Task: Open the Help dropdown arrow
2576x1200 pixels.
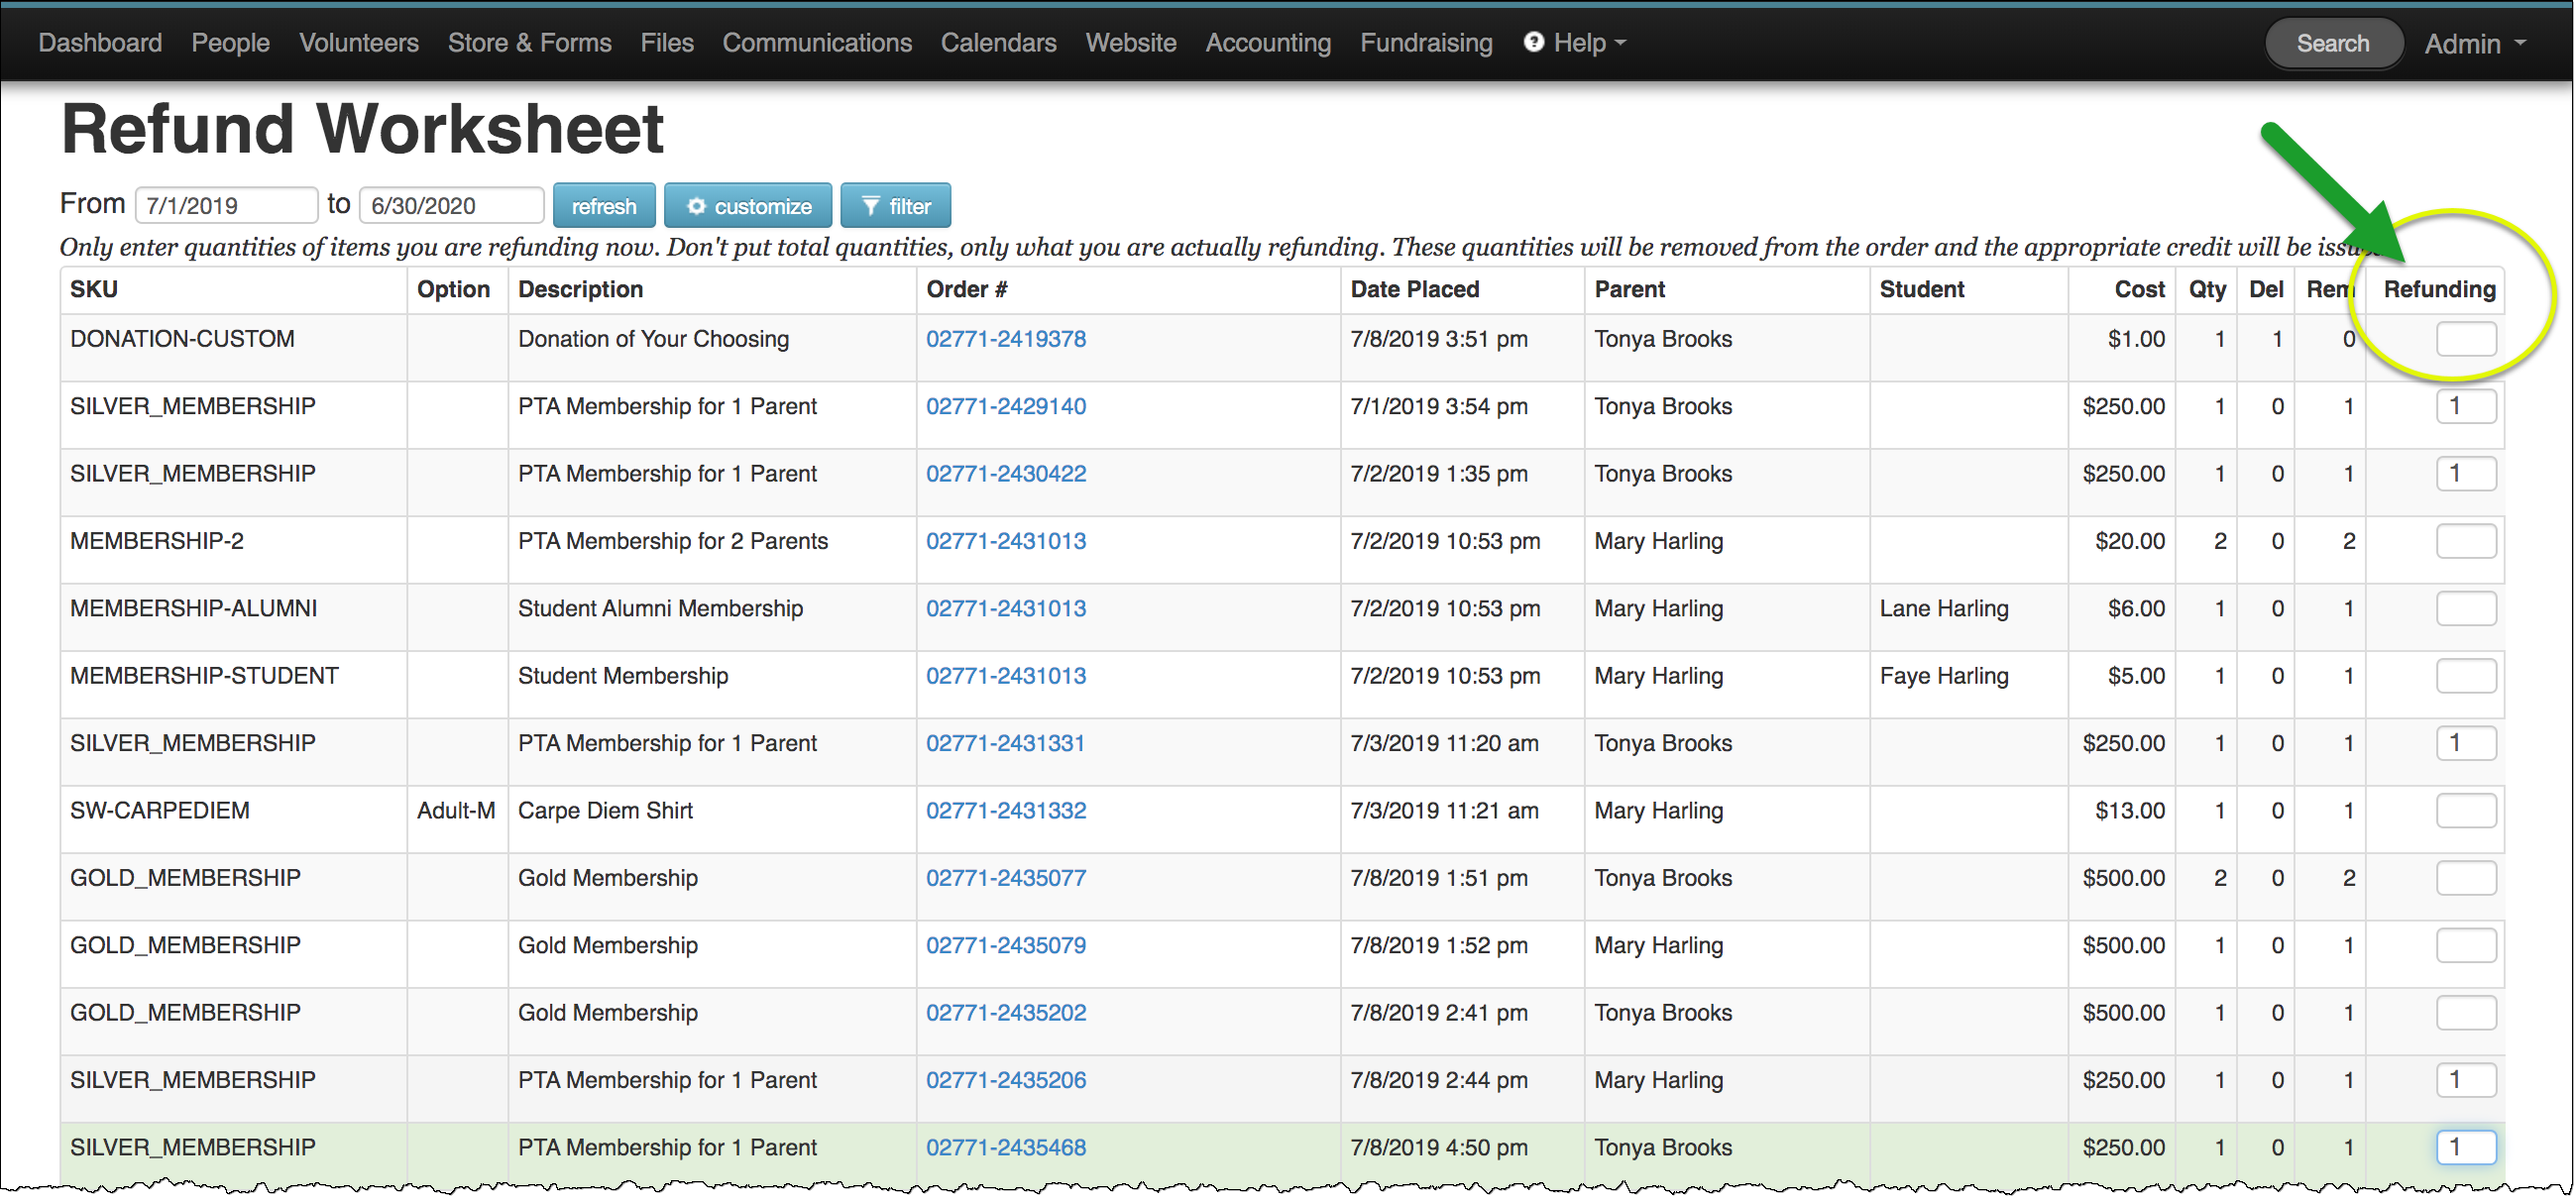Action: tap(1621, 43)
